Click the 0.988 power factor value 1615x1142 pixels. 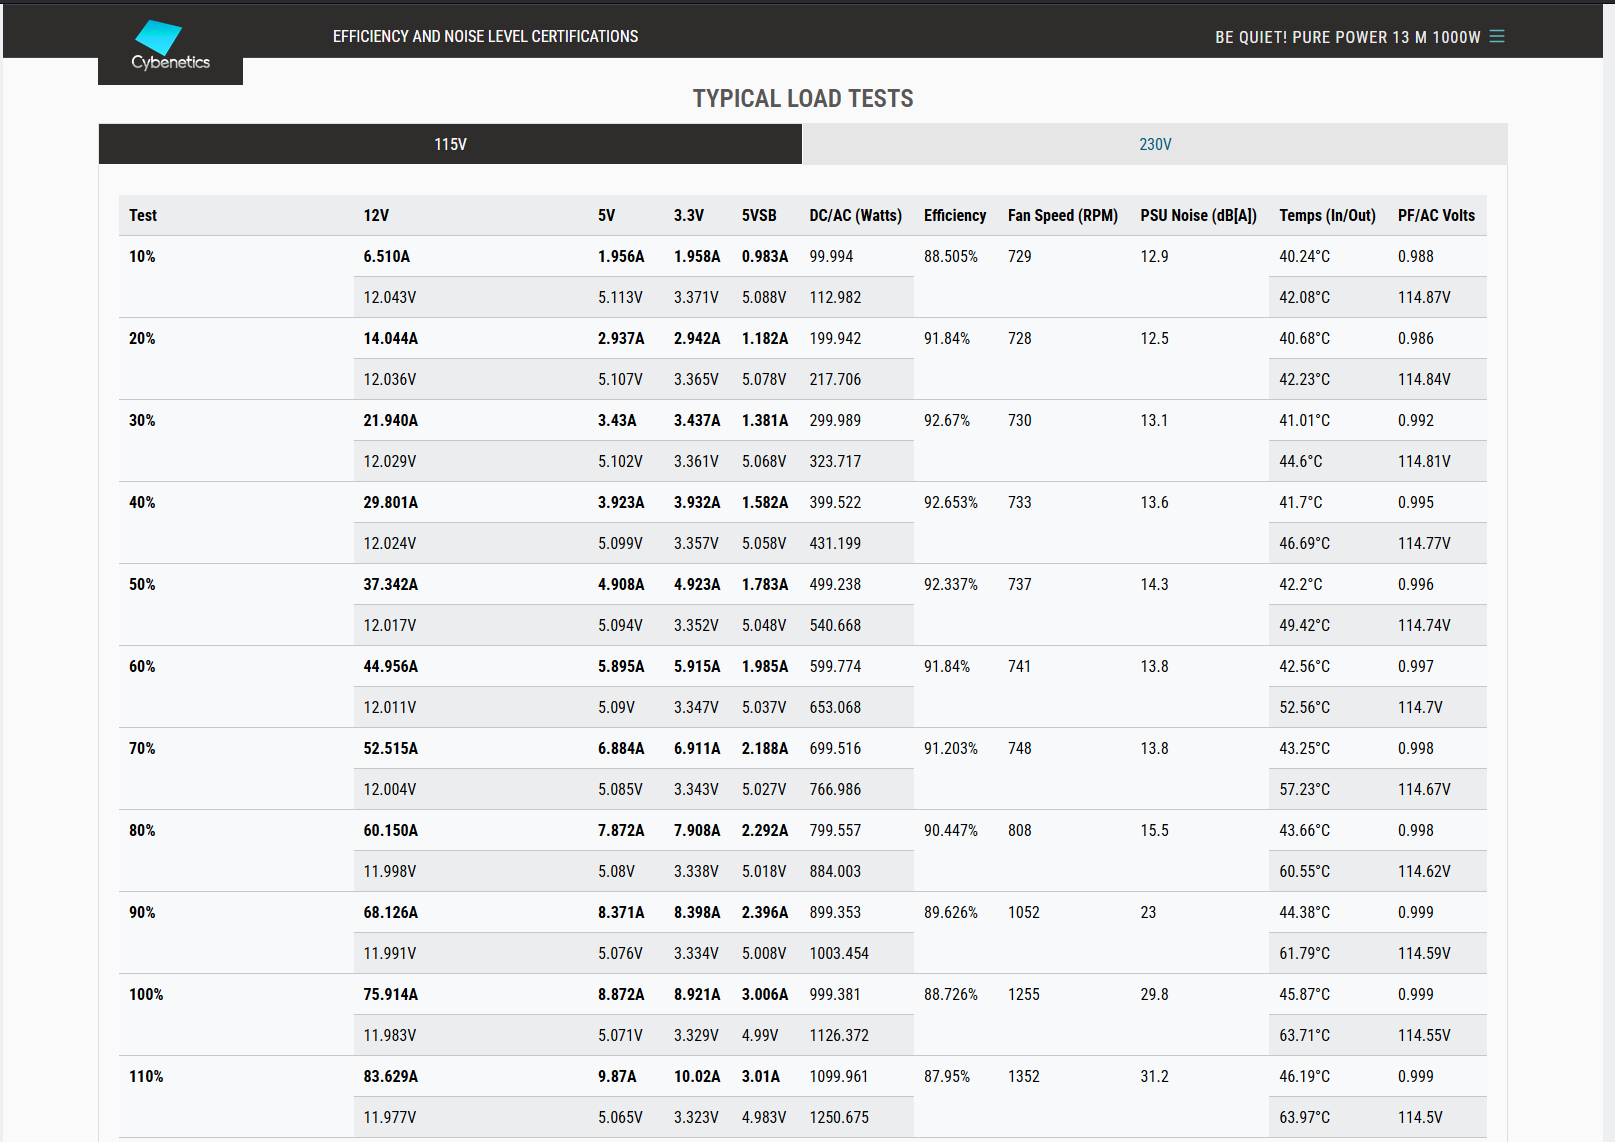[x=1416, y=256]
